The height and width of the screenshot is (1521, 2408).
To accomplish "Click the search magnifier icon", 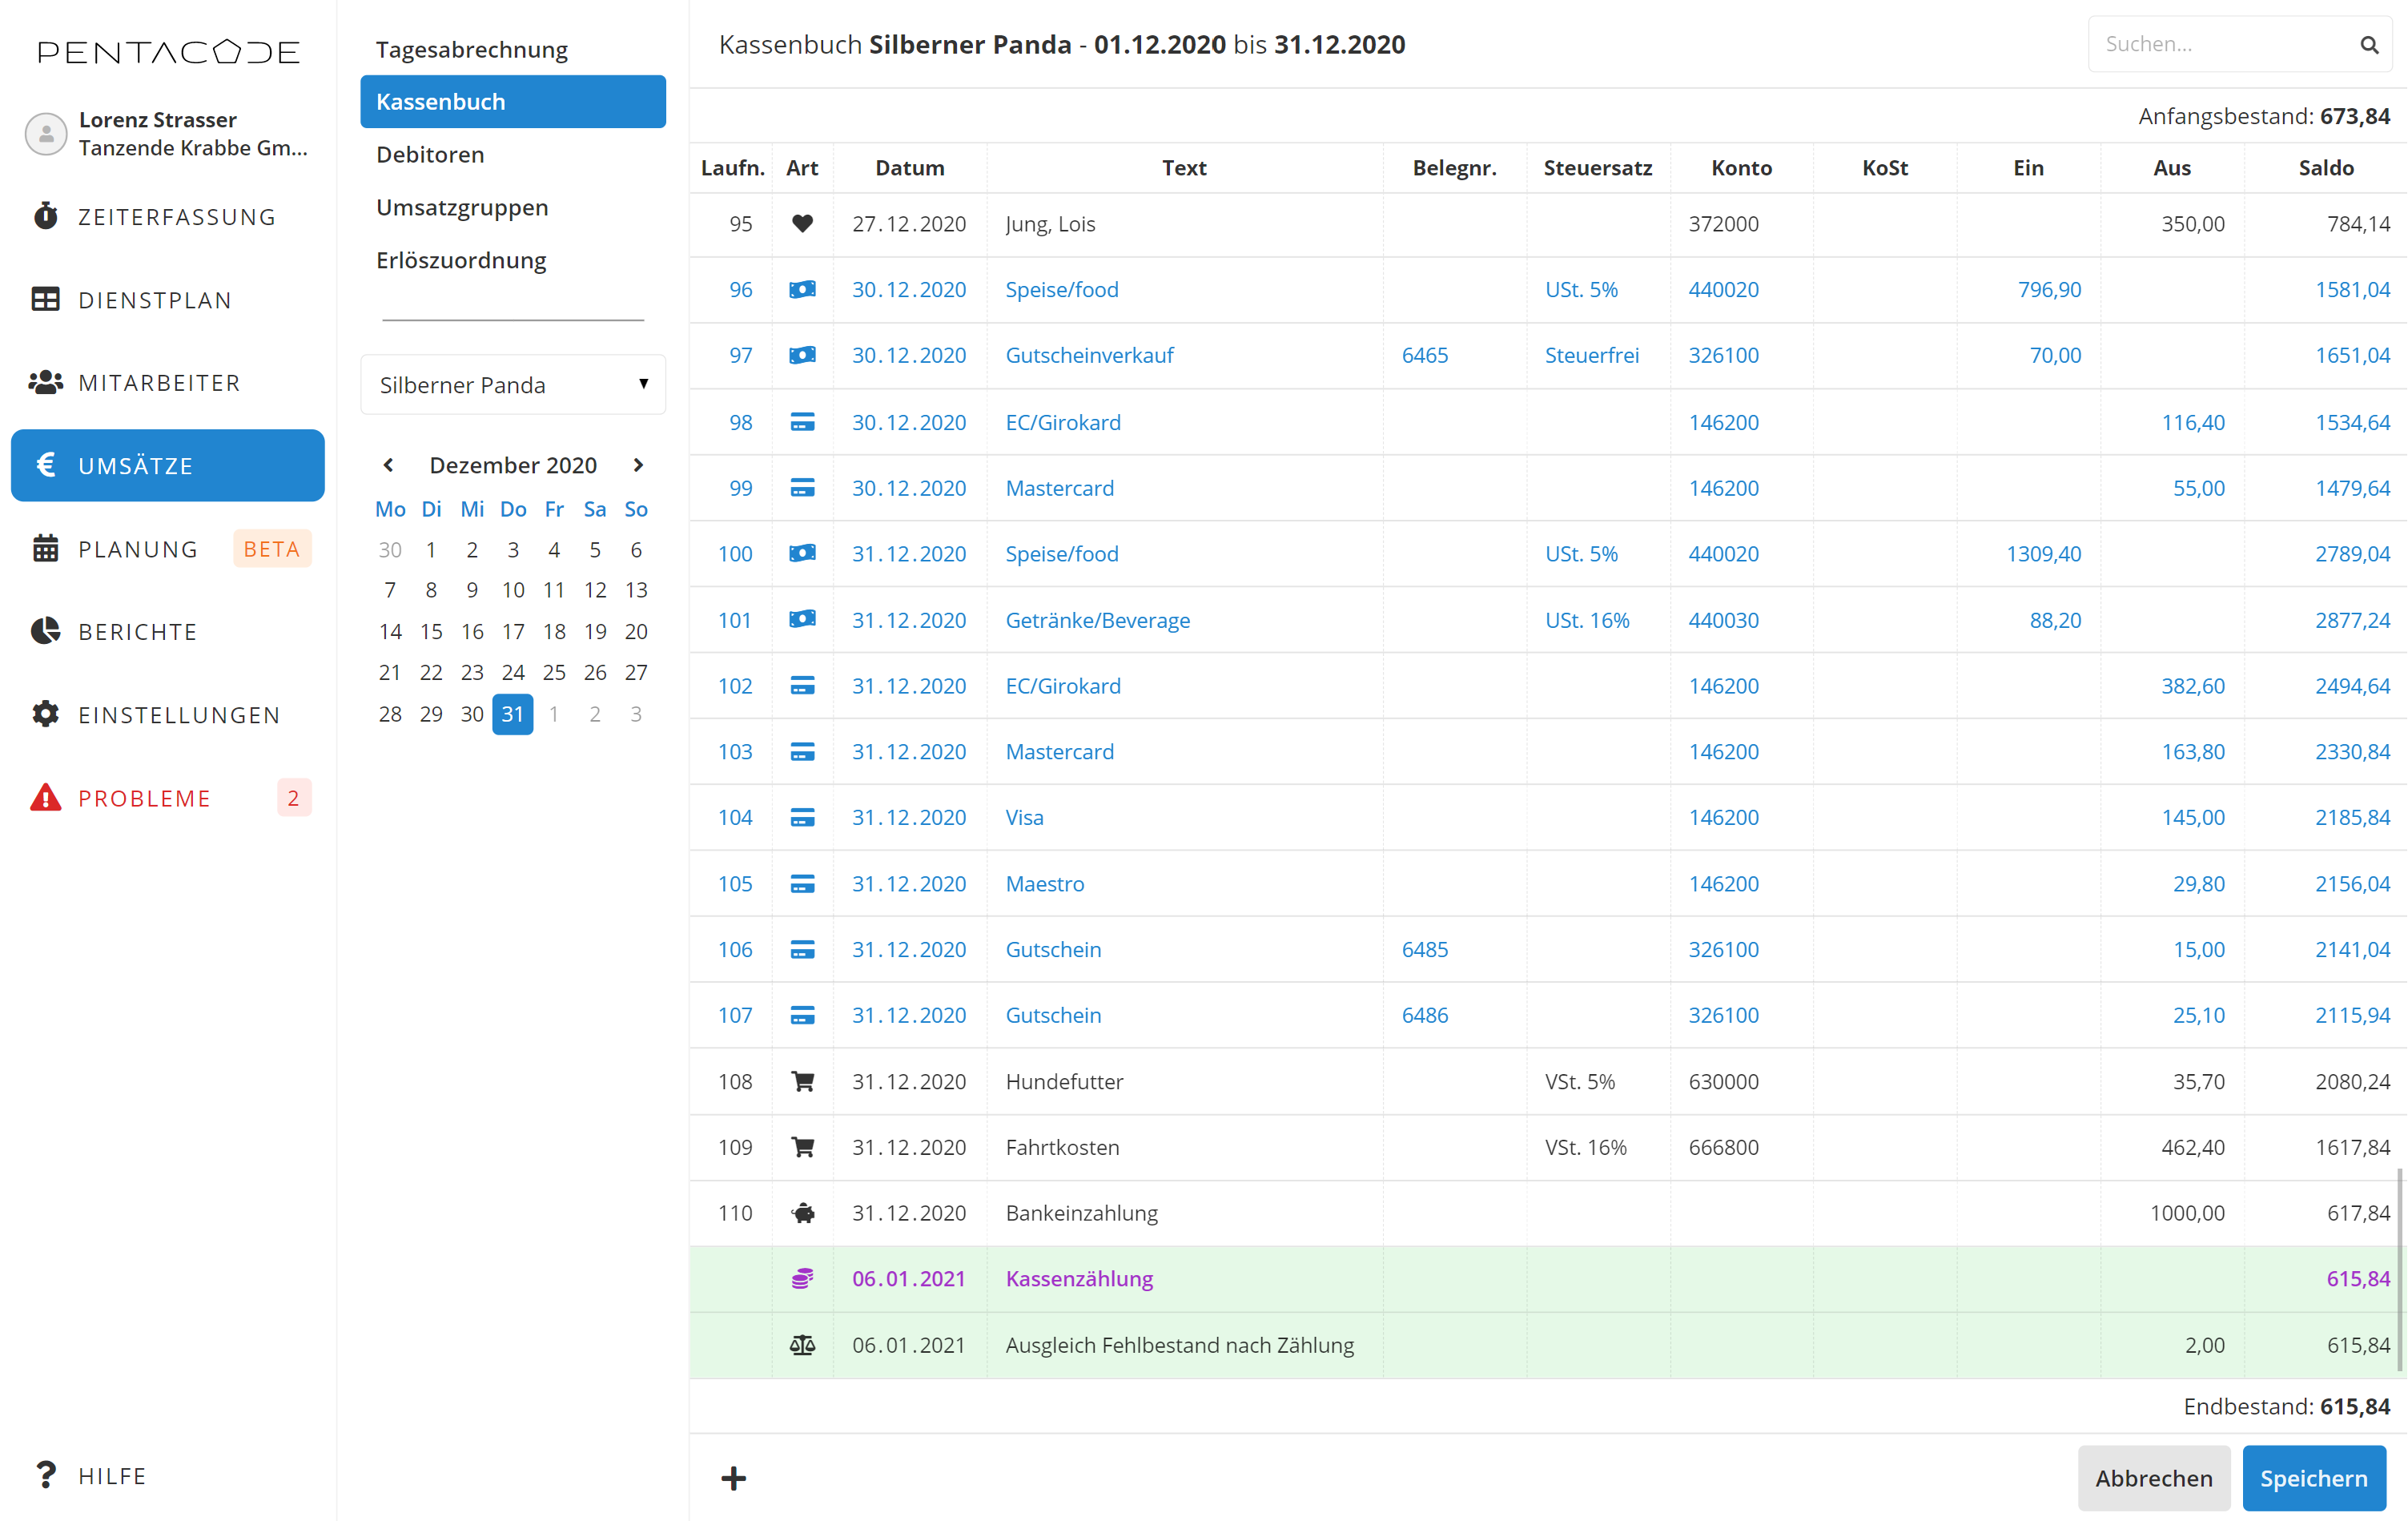I will click(x=2368, y=45).
